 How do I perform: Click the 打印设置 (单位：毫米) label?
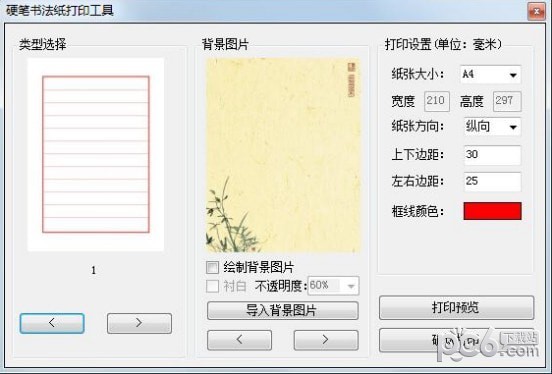[x=443, y=45]
